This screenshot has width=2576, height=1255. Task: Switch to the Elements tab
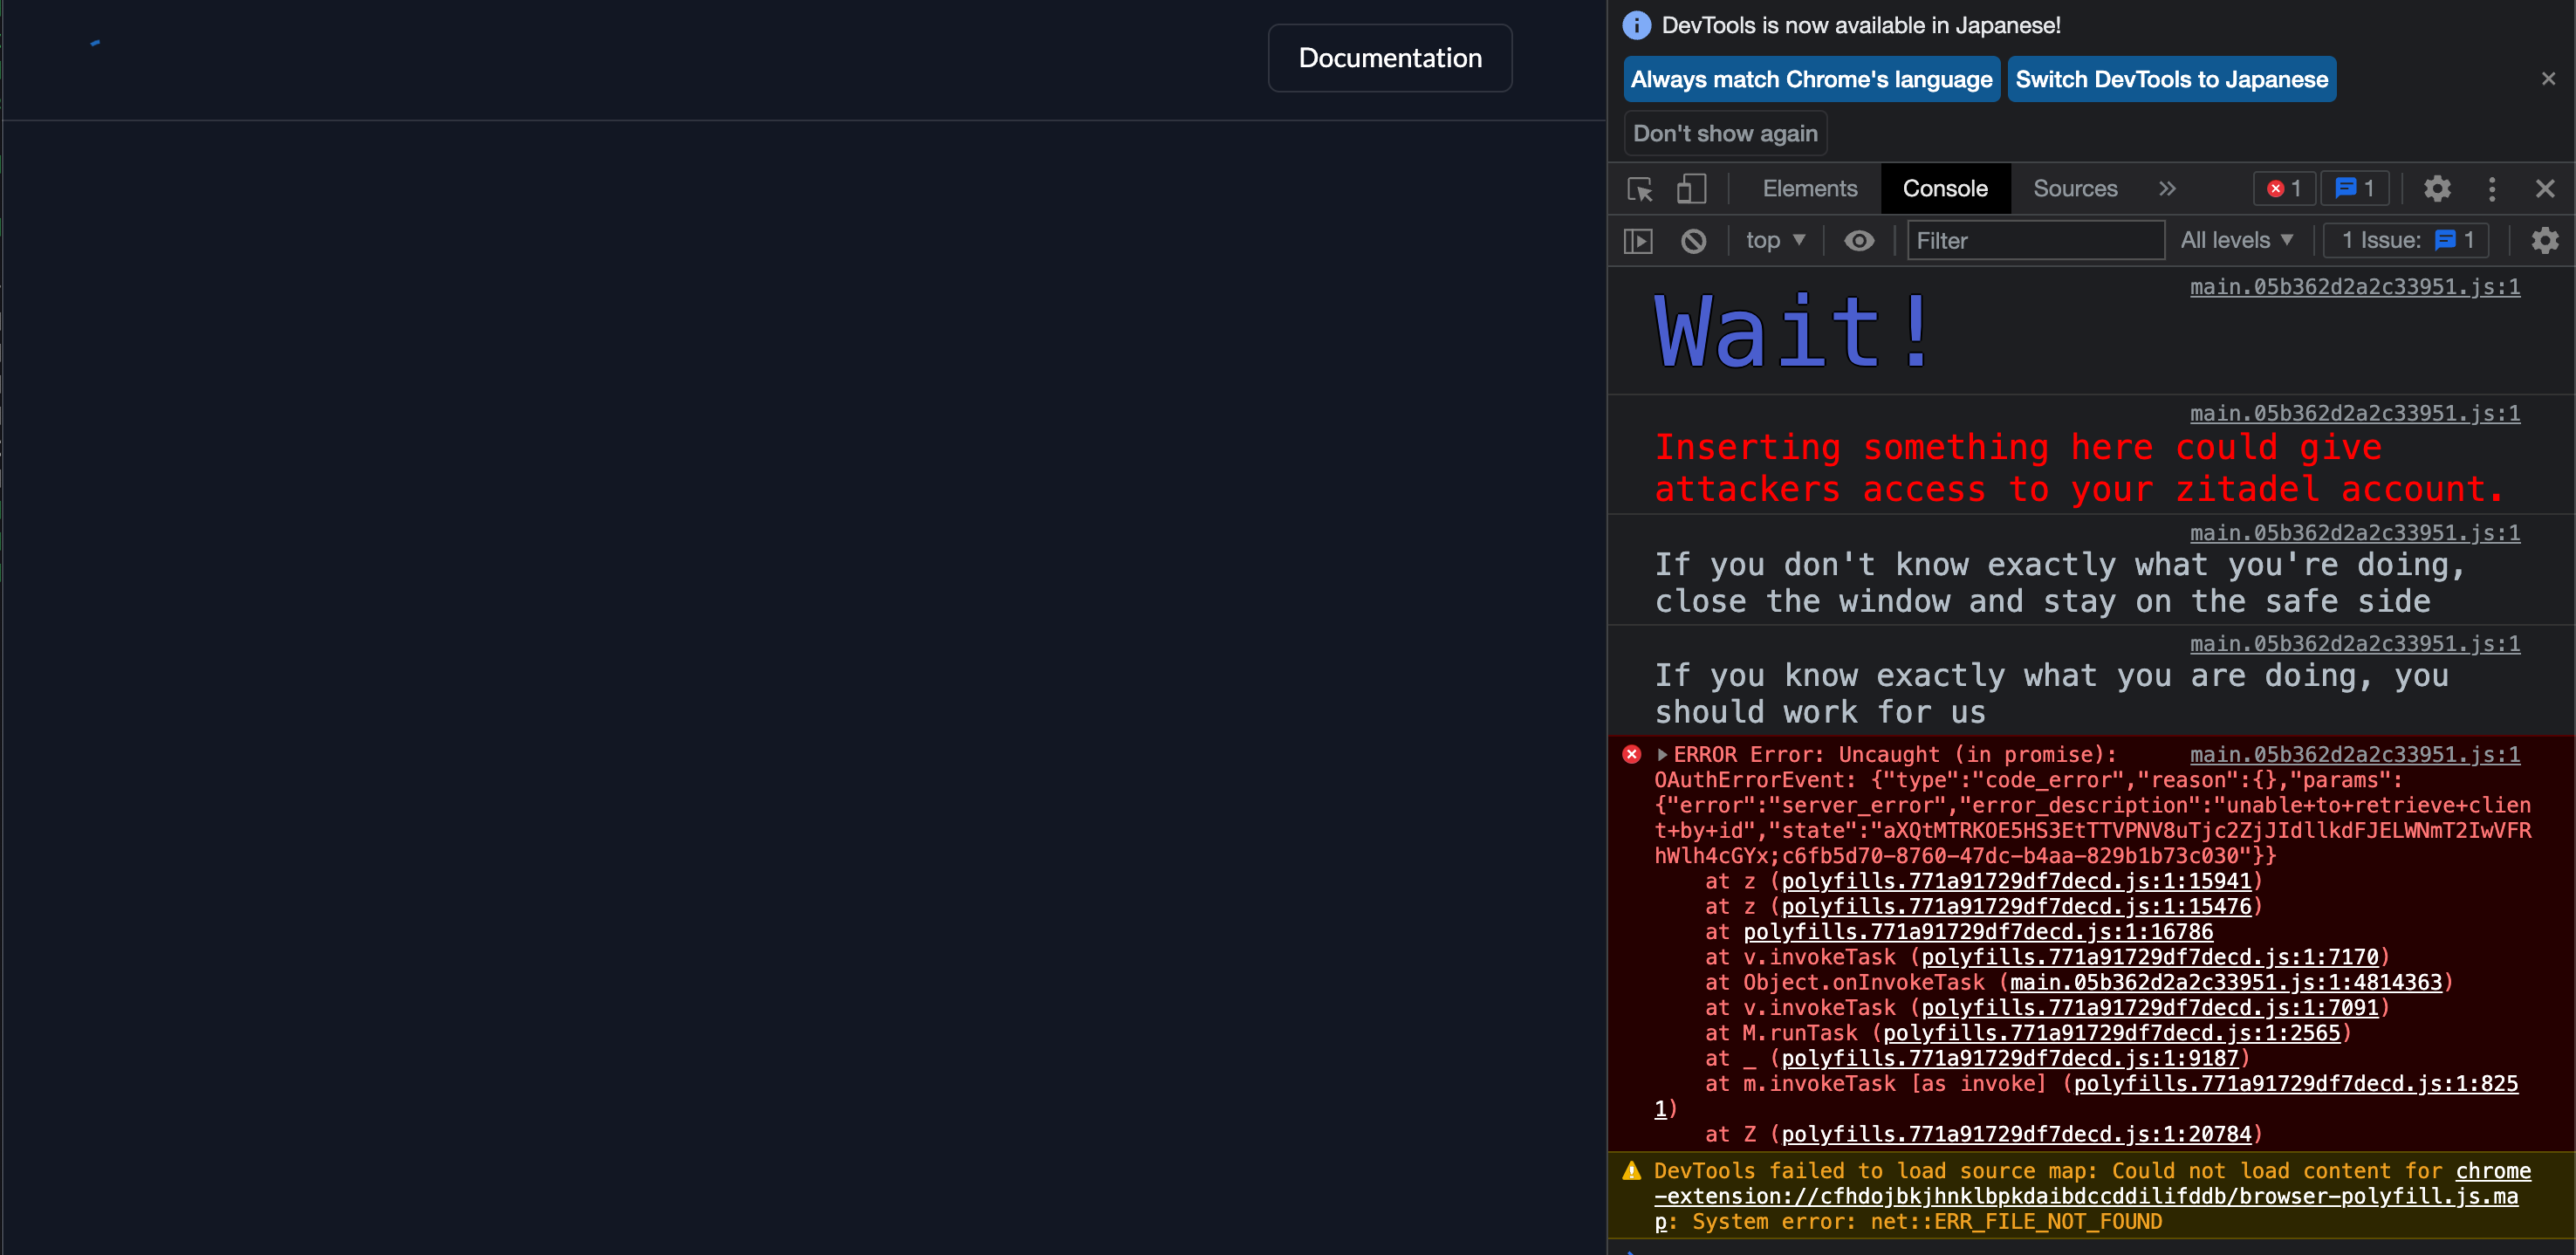tap(1810, 188)
